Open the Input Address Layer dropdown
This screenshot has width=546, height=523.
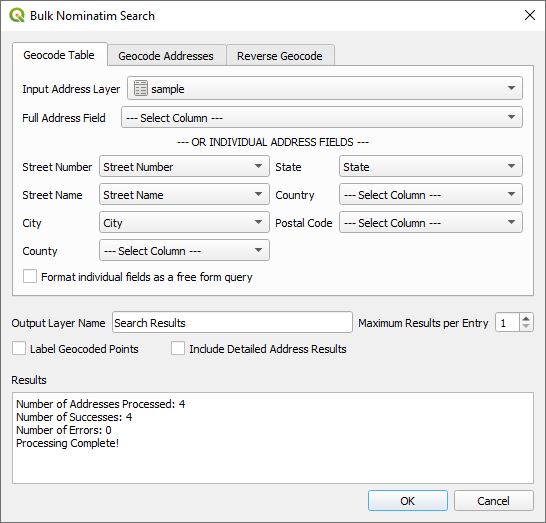pyautogui.click(x=325, y=88)
